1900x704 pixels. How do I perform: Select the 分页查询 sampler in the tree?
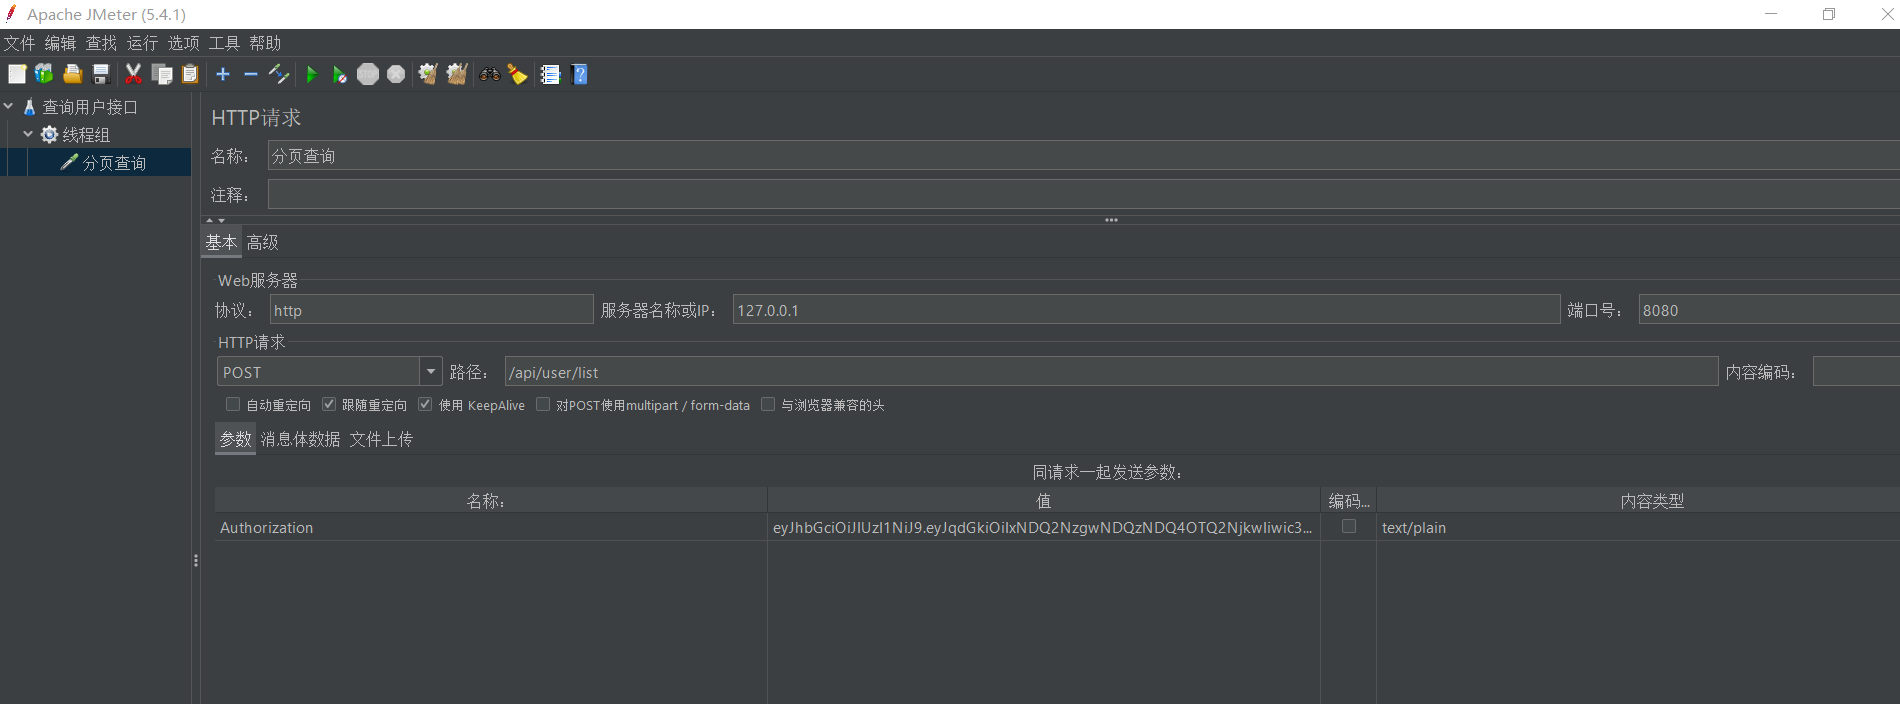click(x=114, y=163)
